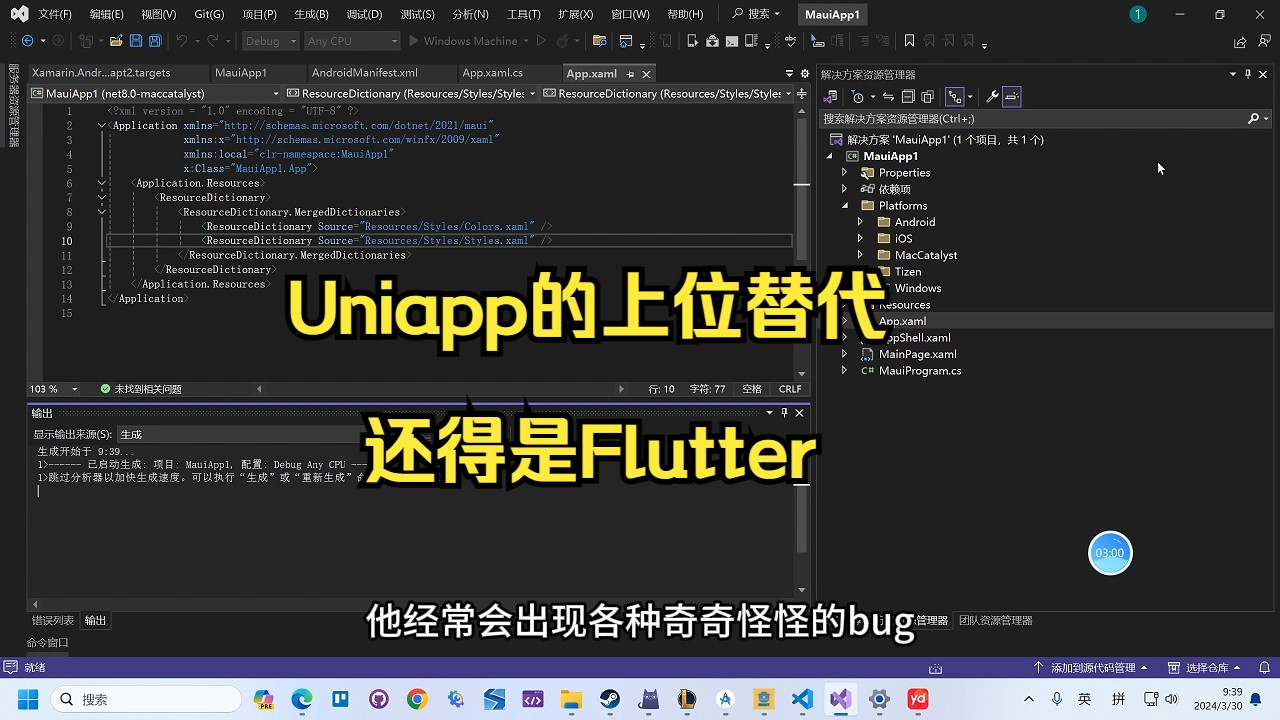Toggle auto-hide pin on Output panel
The height and width of the screenshot is (720, 1280).
pyautogui.click(x=784, y=413)
